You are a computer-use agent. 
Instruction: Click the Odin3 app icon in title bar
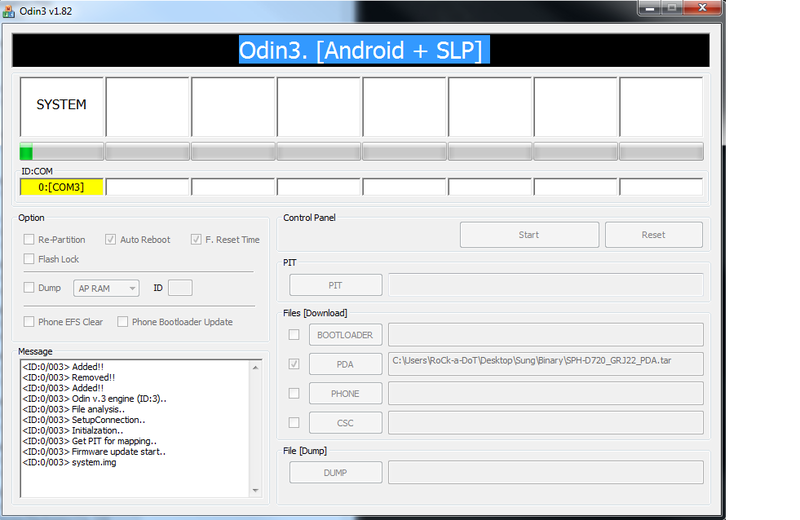pyautogui.click(x=9, y=11)
